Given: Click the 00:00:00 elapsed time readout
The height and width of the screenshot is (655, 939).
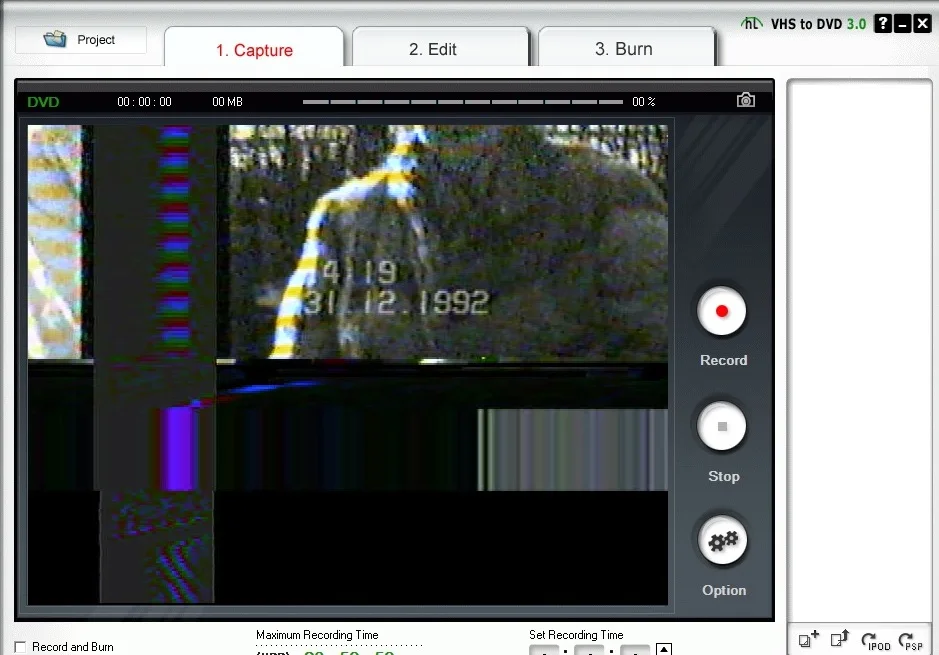Looking at the screenshot, I should (x=144, y=102).
